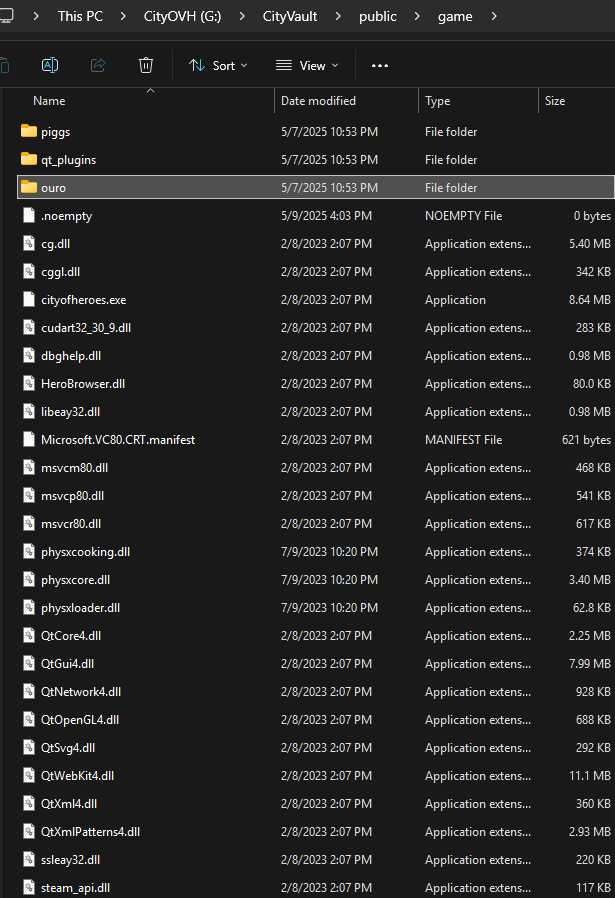Sort files by the Date modified column header
This screenshot has width=615, height=898.
(320, 101)
